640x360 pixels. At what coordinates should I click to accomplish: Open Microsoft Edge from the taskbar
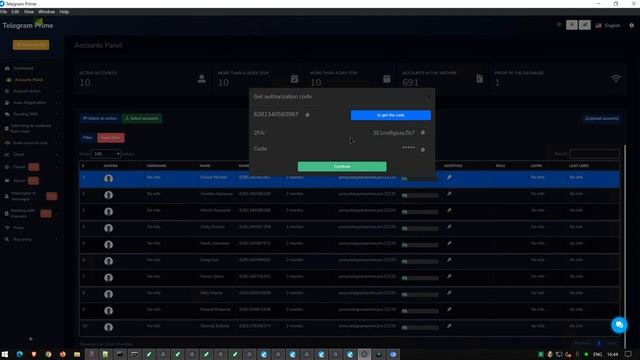20,354
